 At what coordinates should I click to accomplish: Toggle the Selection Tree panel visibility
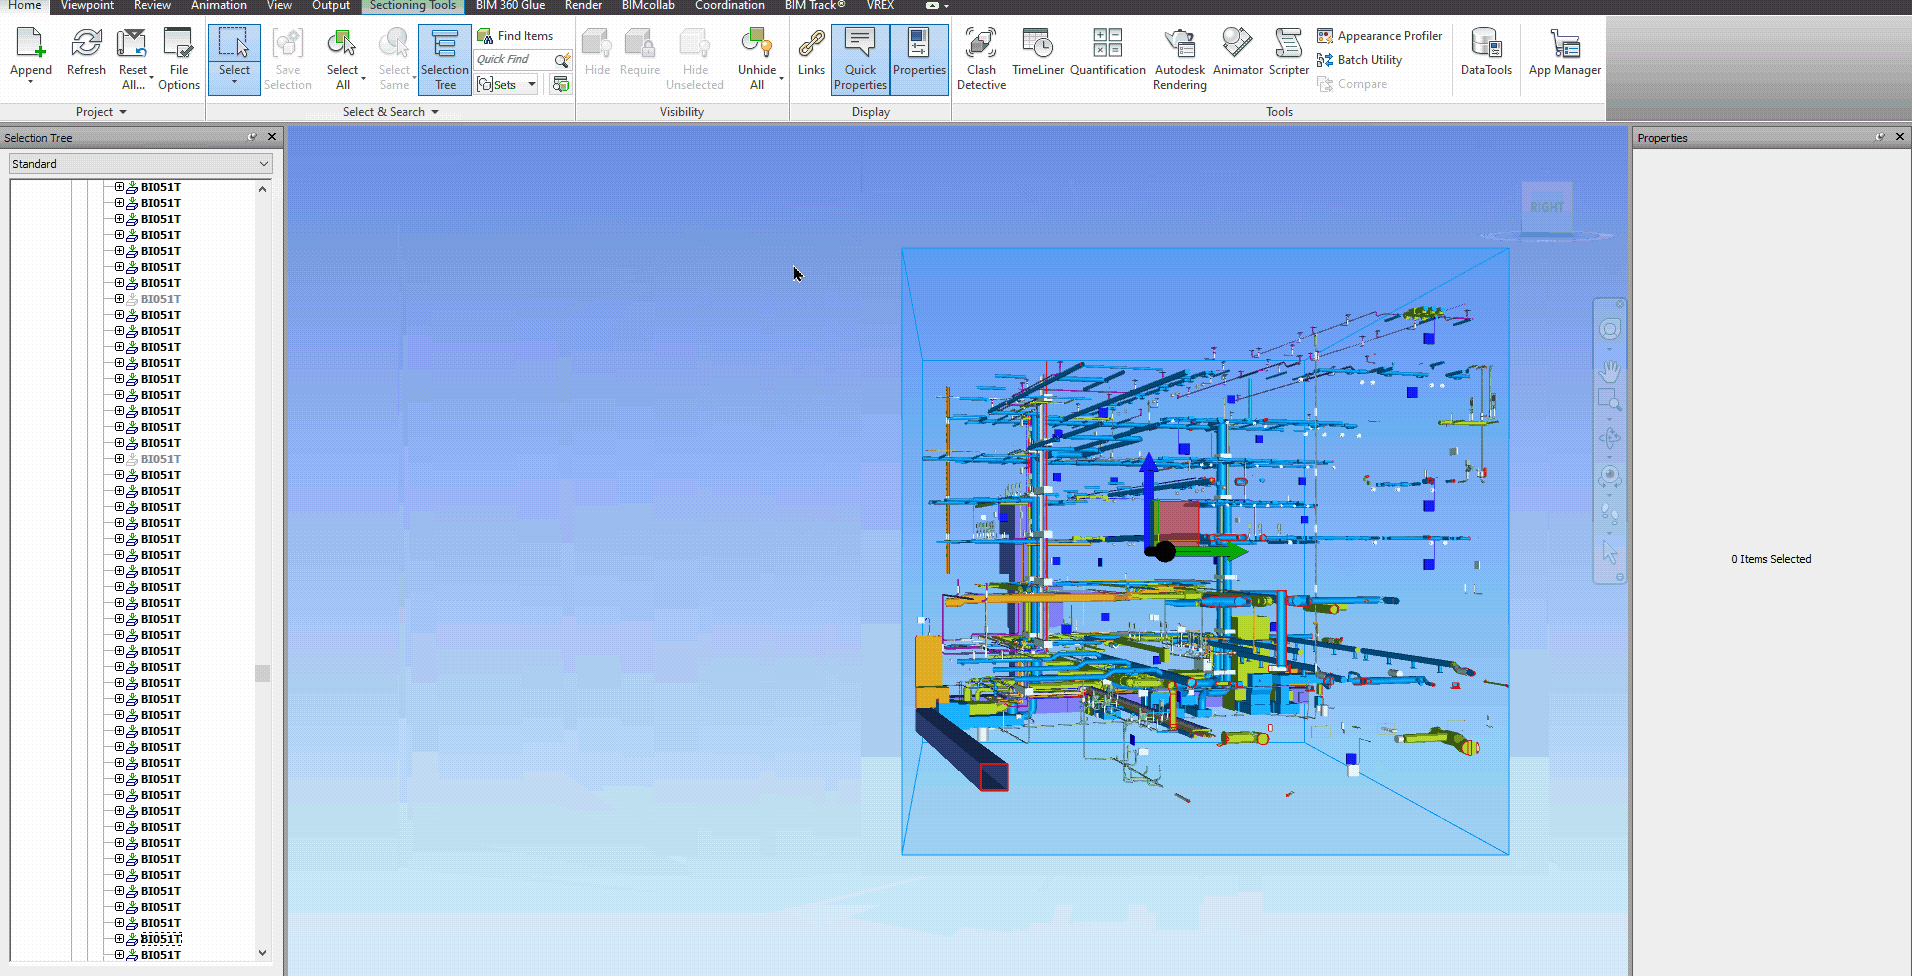point(444,57)
